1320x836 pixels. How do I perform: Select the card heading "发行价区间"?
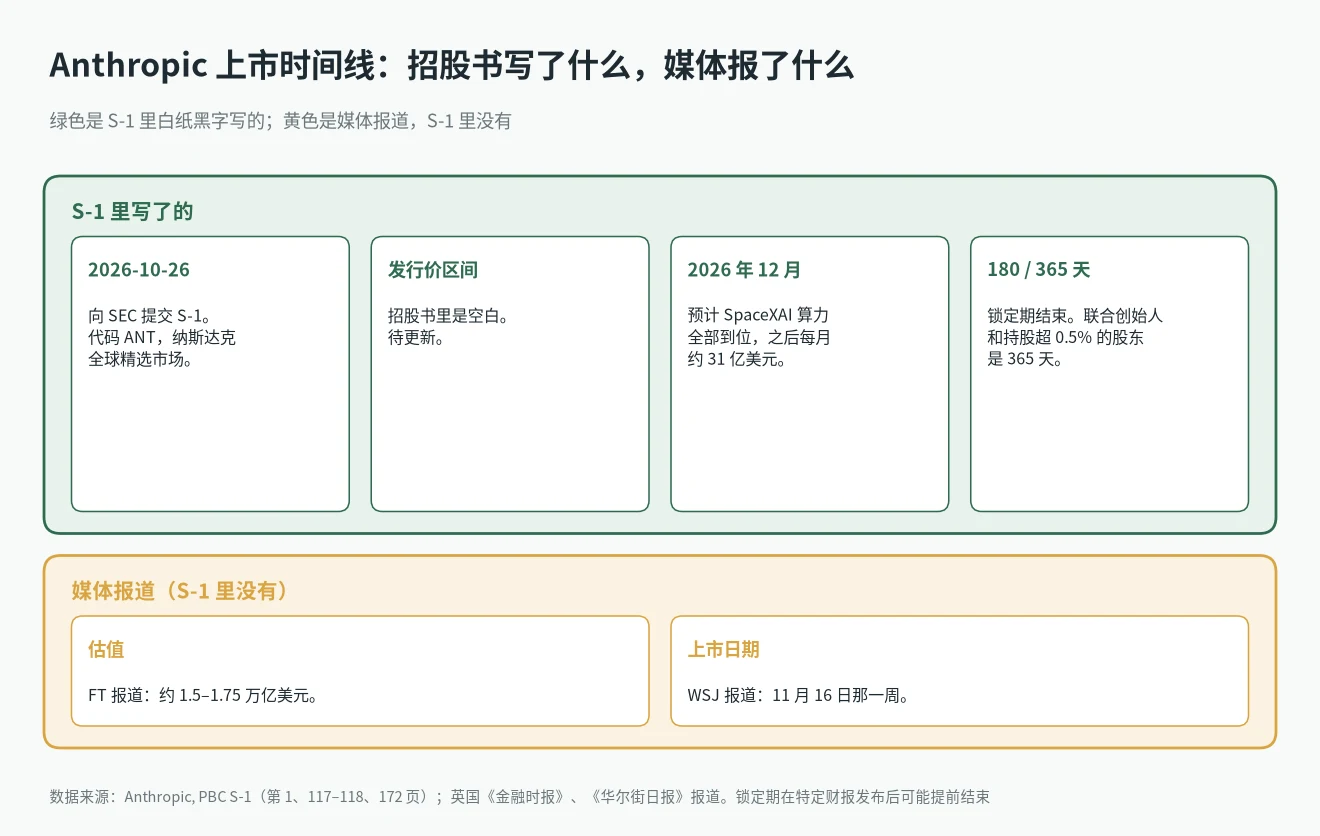coord(433,270)
